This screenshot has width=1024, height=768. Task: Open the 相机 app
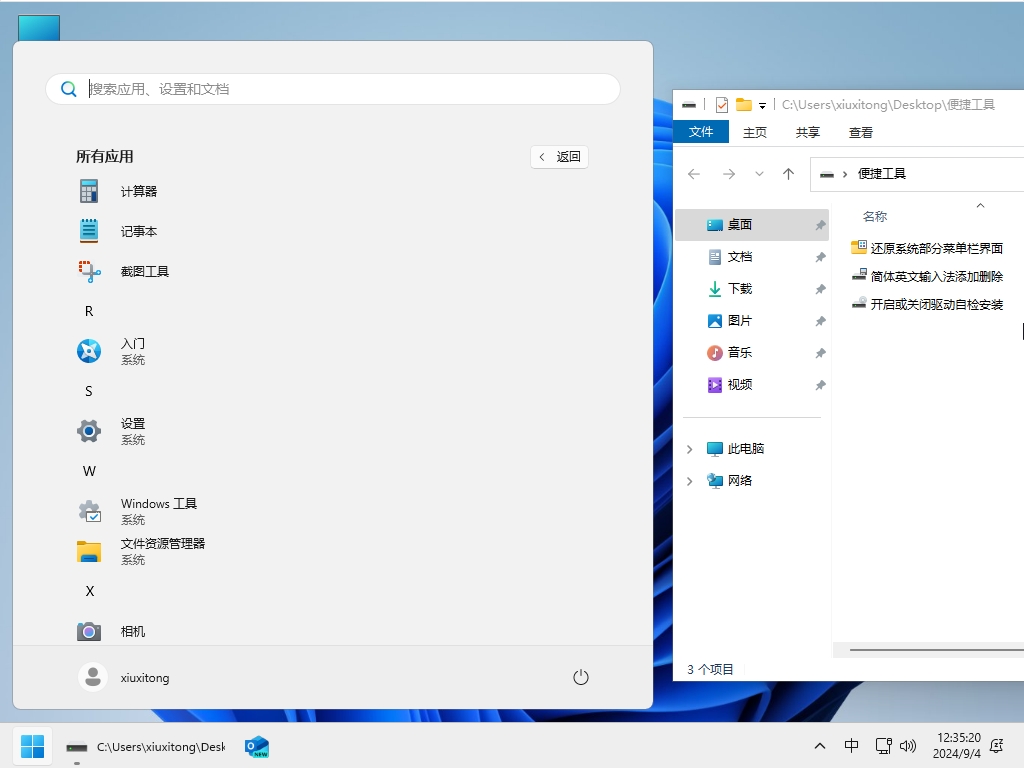(x=132, y=631)
